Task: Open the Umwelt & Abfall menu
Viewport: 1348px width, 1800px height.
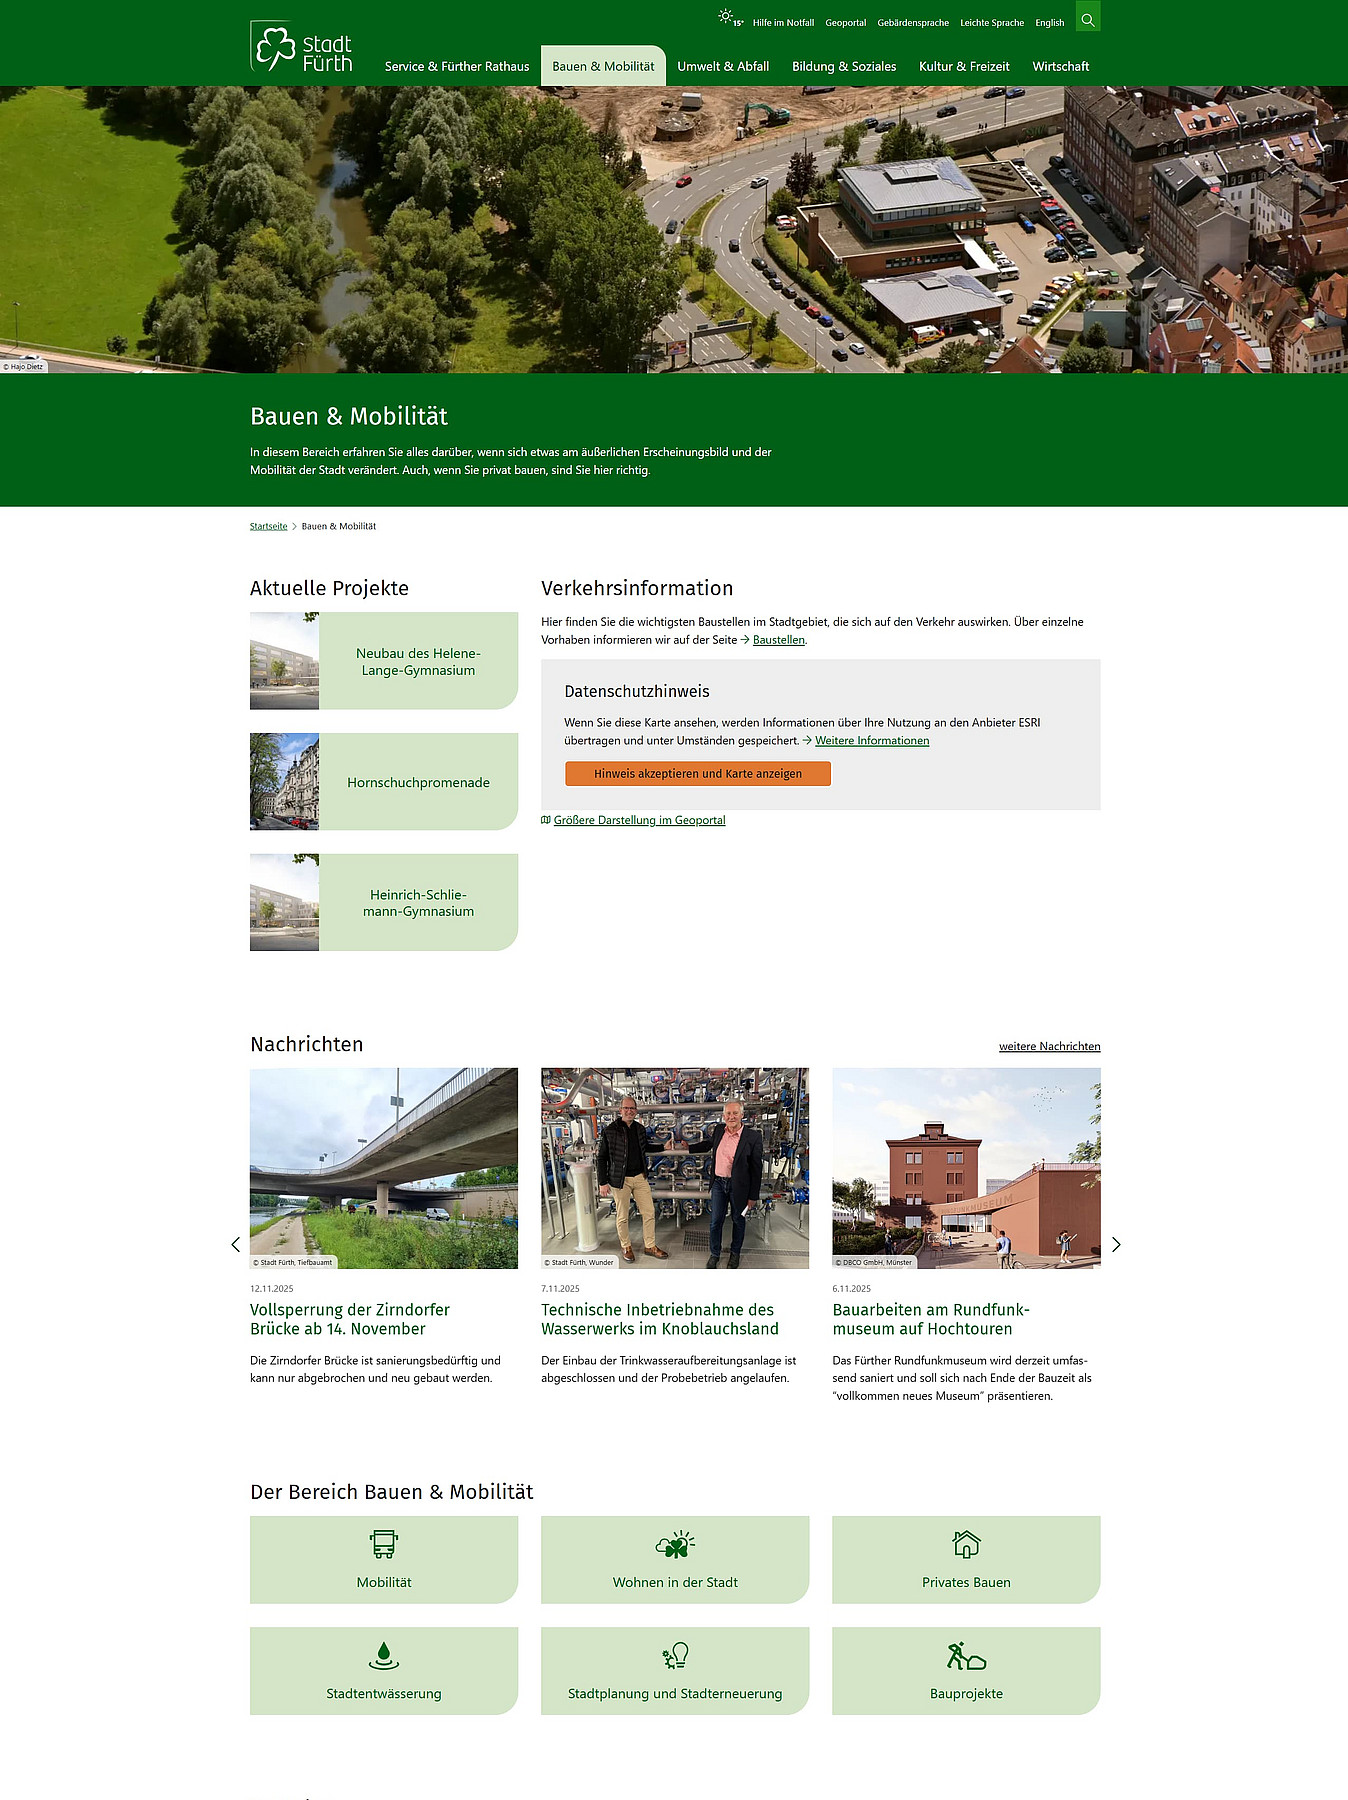Action: (x=723, y=66)
